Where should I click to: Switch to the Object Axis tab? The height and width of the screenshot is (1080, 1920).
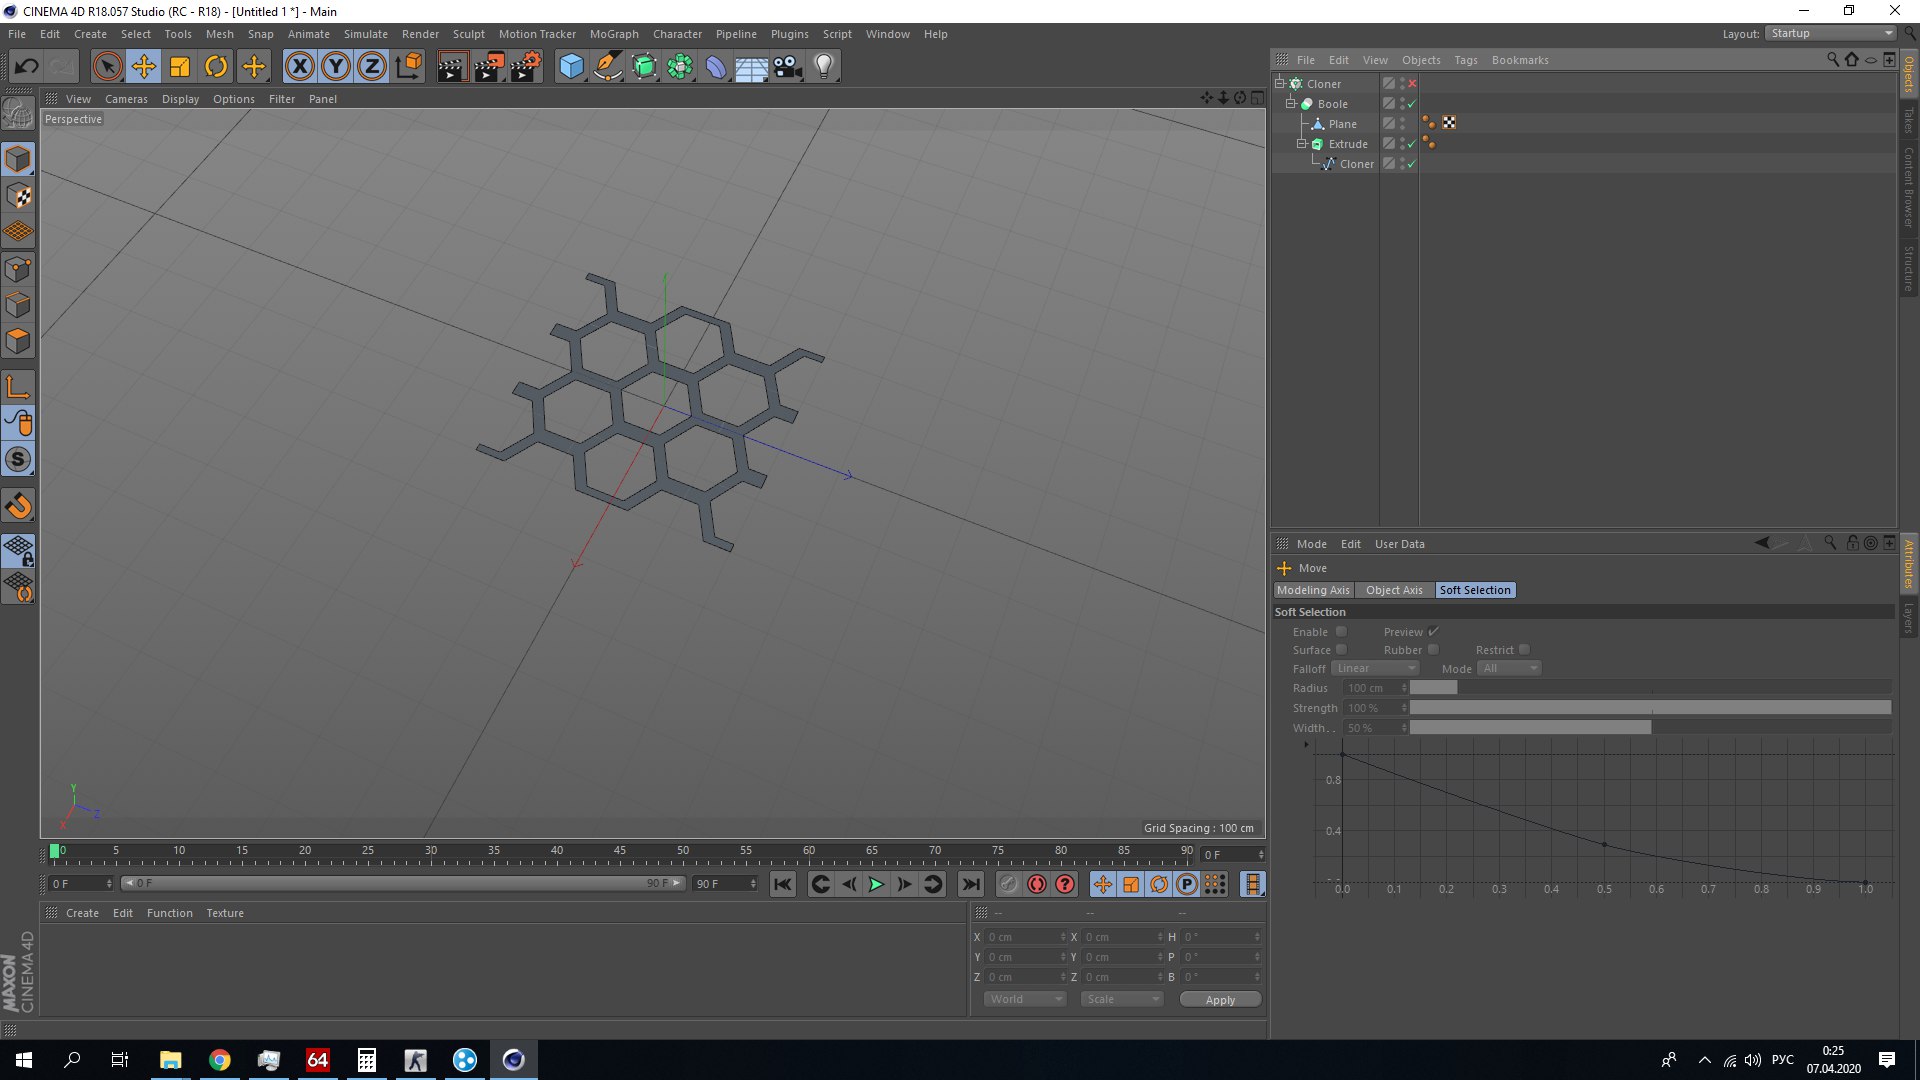click(x=1394, y=590)
